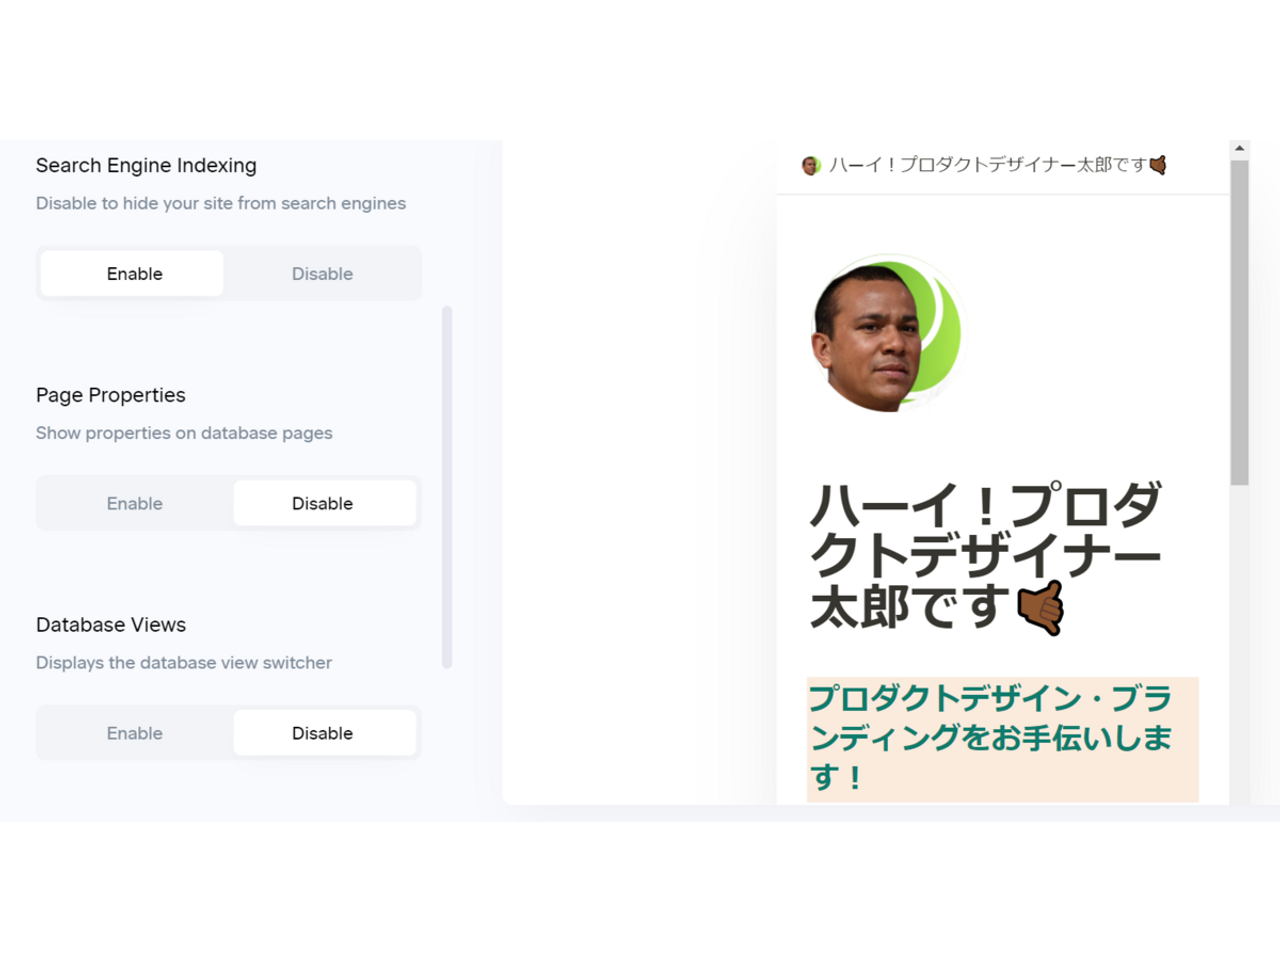
Task: Click the brown hand emoji after 太郎です heading
Action: point(1040,607)
